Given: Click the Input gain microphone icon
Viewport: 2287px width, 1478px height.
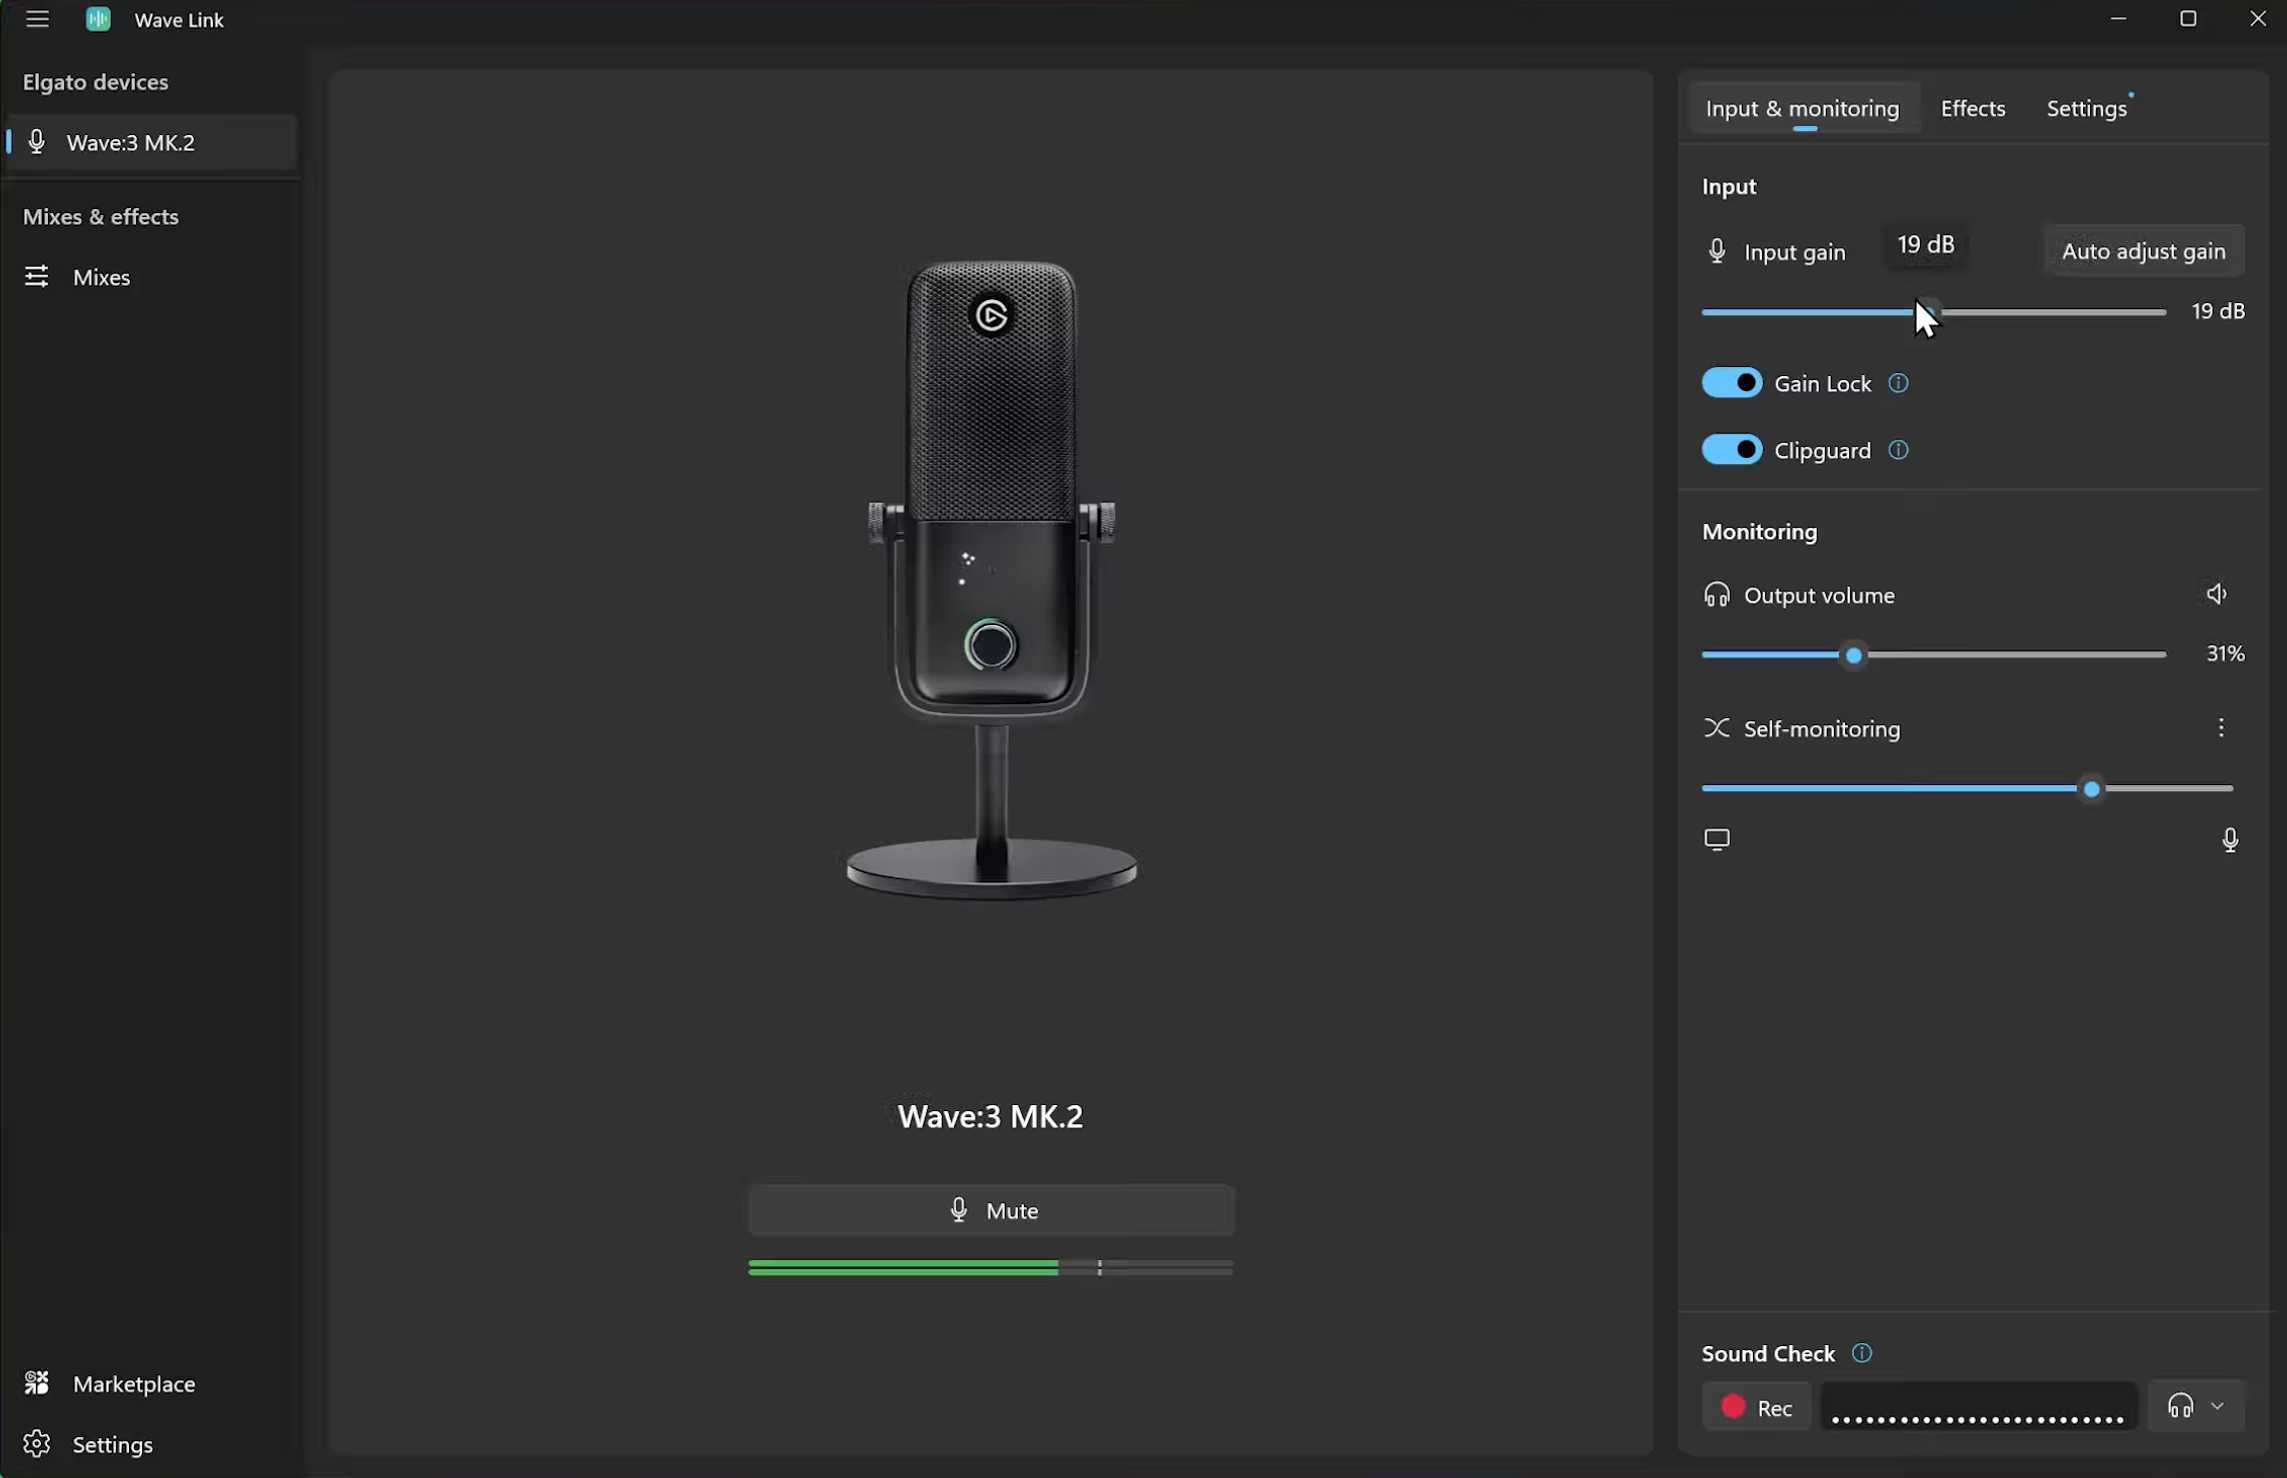Looking at the screenshot, I should [x=1716, y=251].
